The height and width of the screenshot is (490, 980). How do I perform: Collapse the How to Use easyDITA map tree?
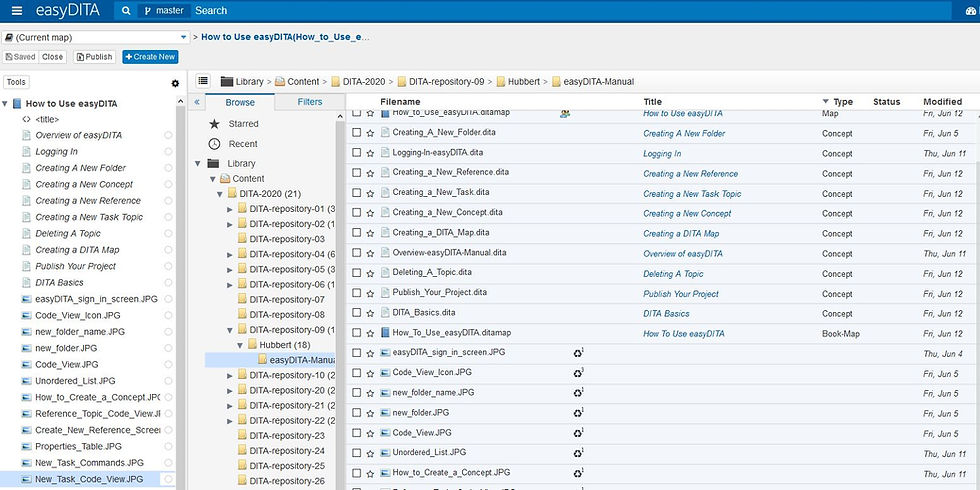(5, 104)
